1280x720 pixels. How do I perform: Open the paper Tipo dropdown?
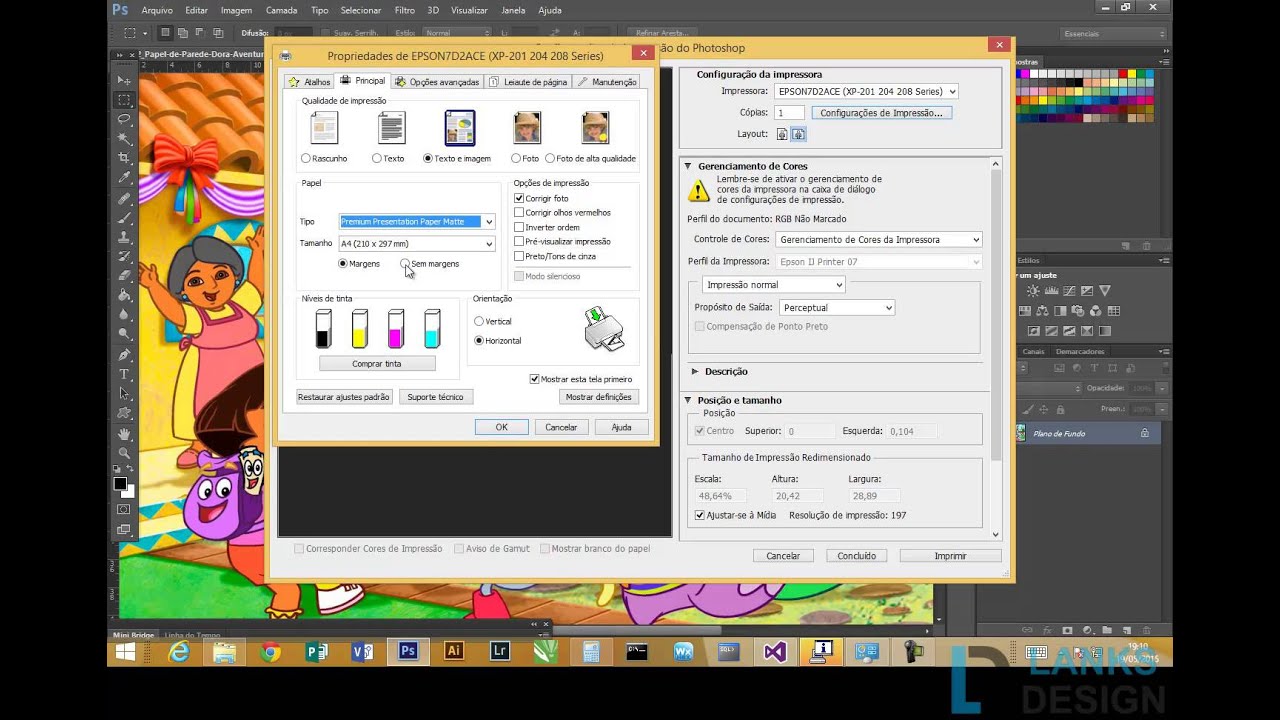tap(418, 222)
